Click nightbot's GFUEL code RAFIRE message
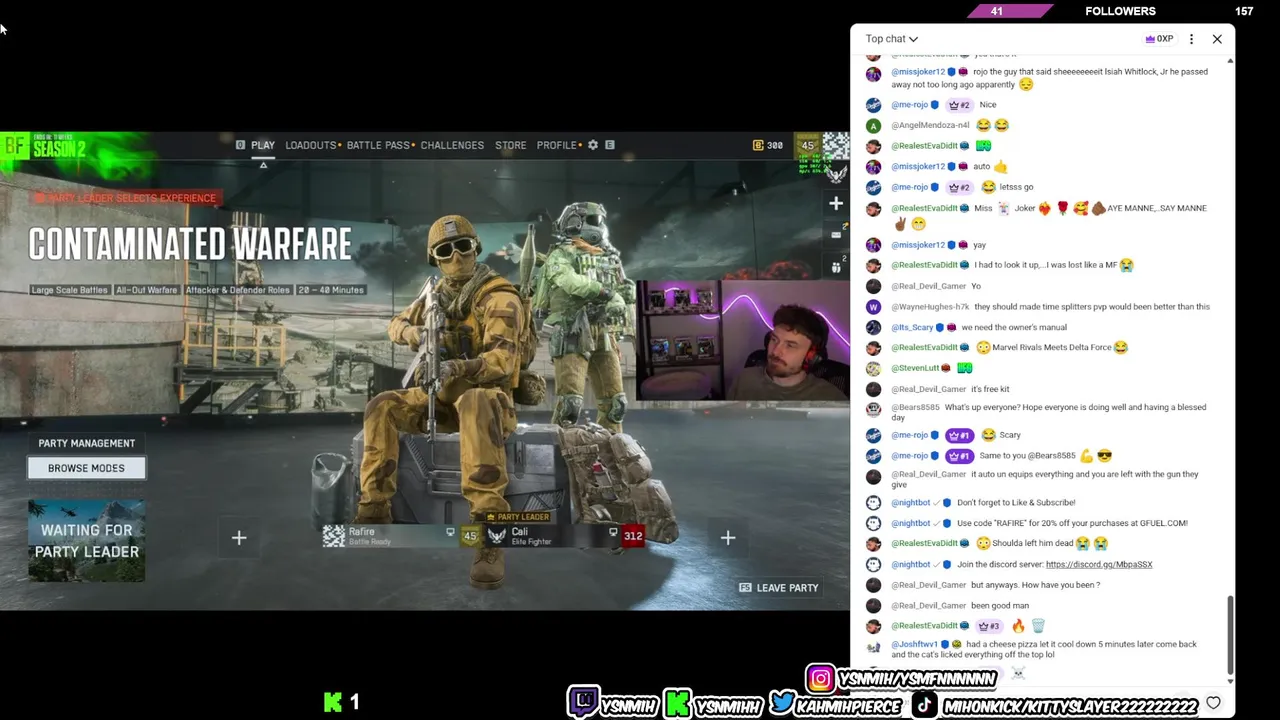The height and width of the screenshot is (720, 1280). pyautogui.click(x=1072, y=523)
